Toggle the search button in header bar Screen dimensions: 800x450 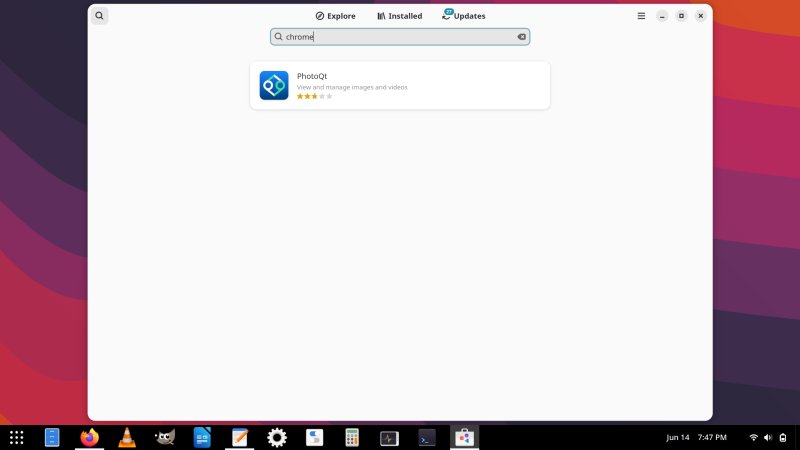(x=99, y=16)
